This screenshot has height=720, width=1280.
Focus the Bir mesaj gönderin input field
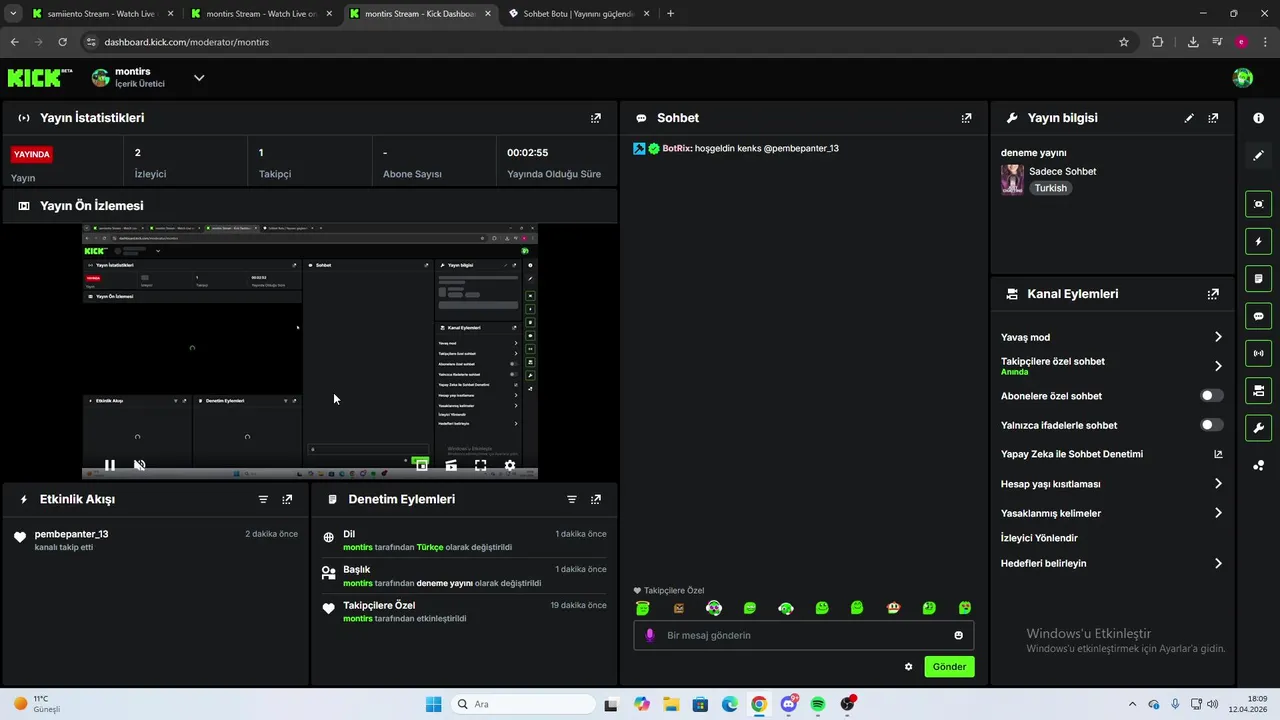pyautogui.click(x=803, y=635)
